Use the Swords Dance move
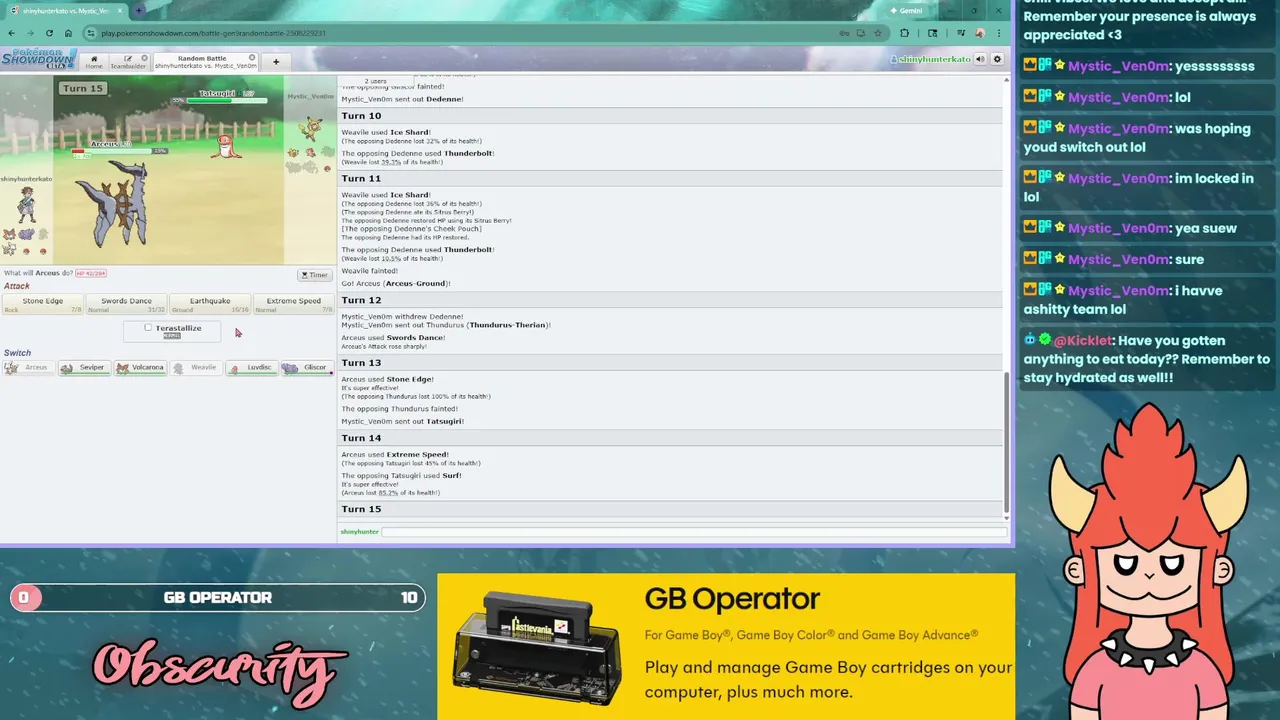 126,304
